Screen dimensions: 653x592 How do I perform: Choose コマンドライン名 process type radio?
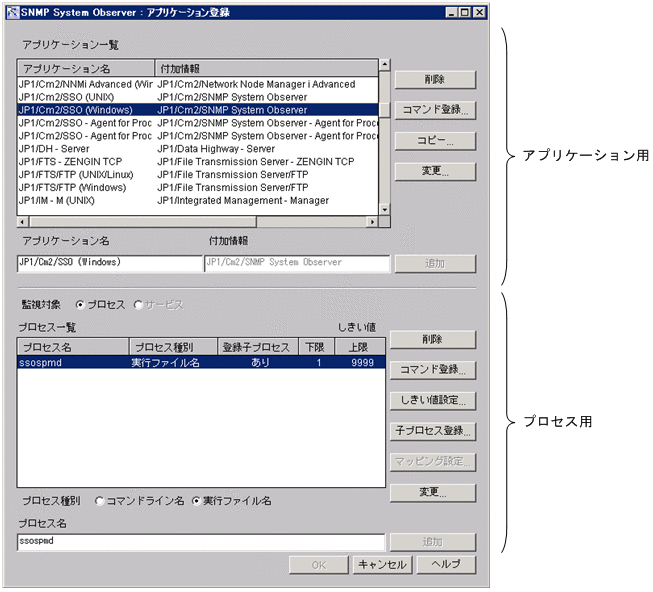[99, 501]
